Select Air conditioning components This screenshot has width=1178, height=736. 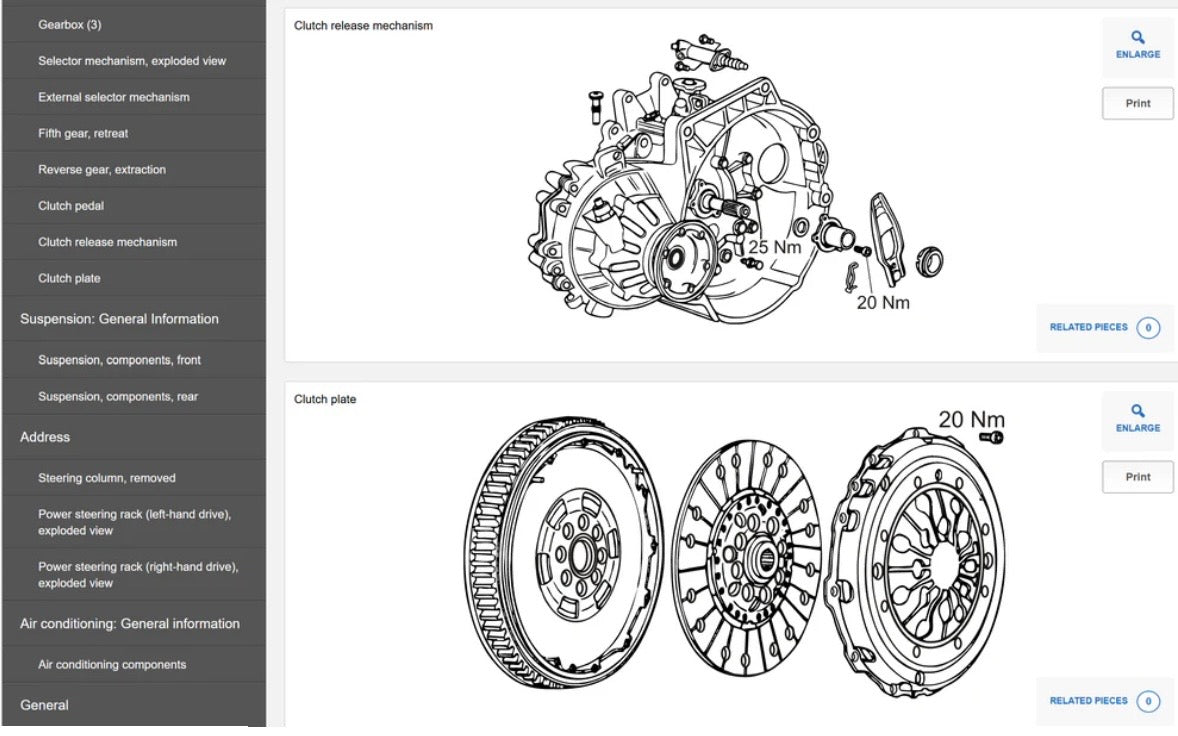point(134,665)
